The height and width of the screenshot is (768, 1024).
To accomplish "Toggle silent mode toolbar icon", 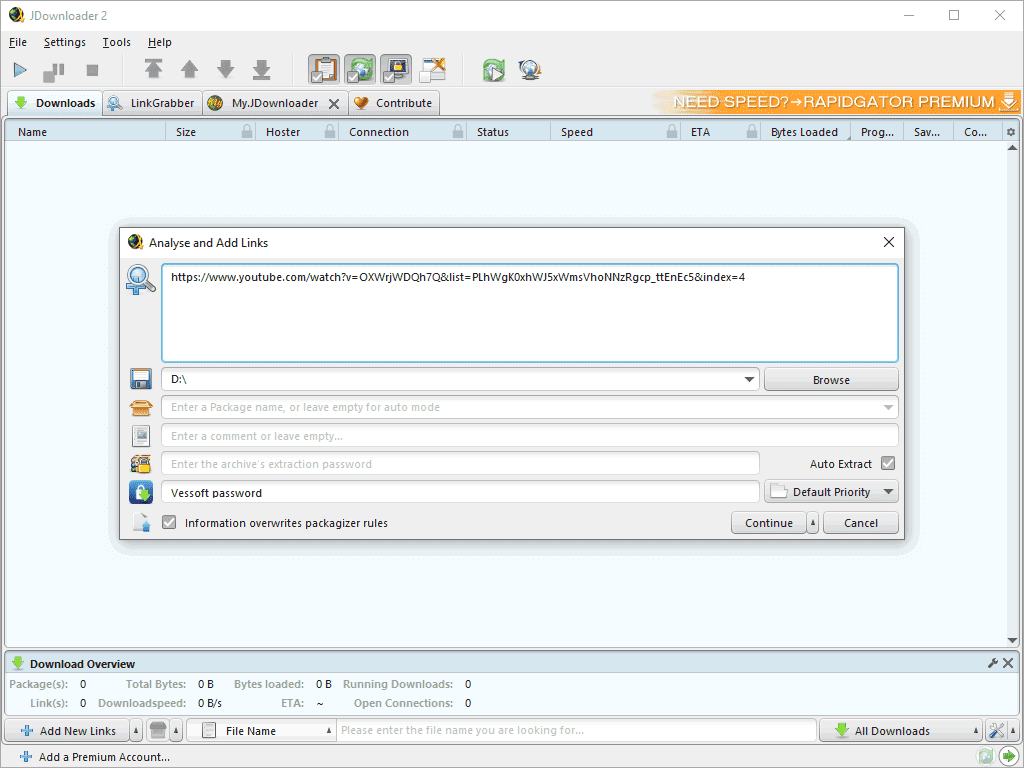I will point(432,69).
